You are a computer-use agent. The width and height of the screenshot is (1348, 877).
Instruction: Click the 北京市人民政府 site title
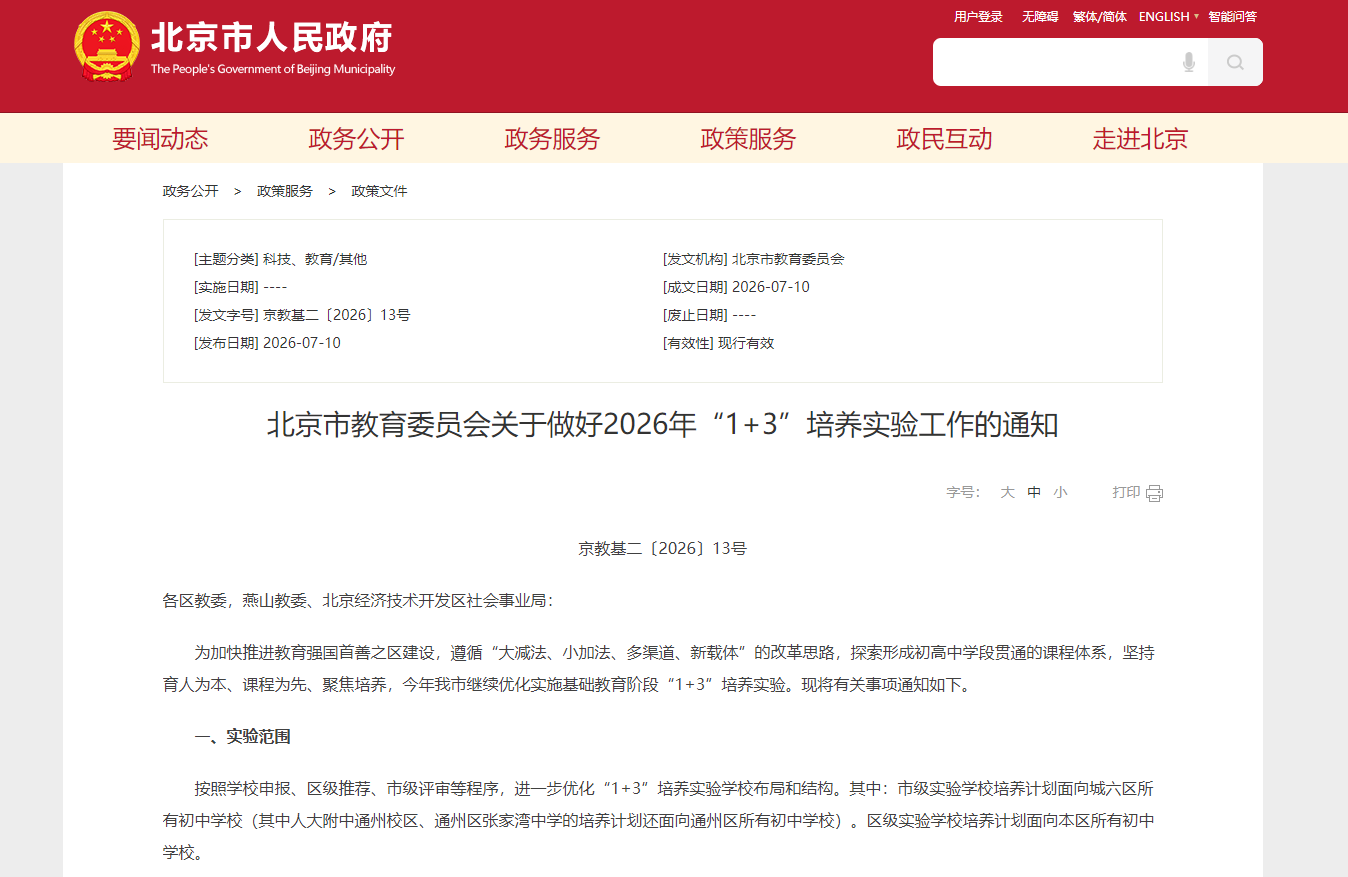coord(271,37)
